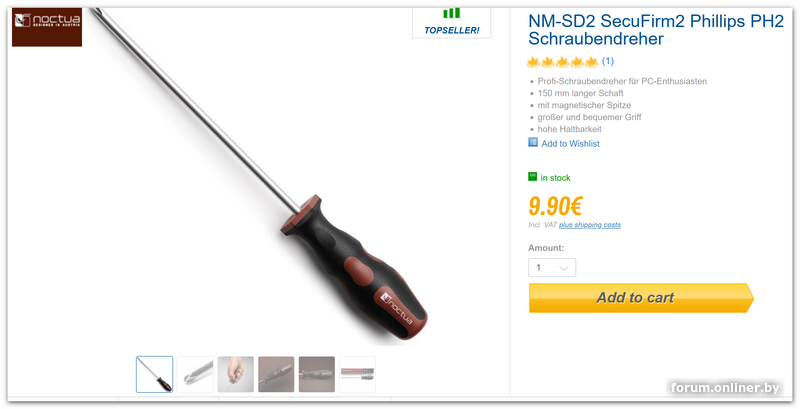
Task: Click the five-star rating icons
Action: pos(563,62)
